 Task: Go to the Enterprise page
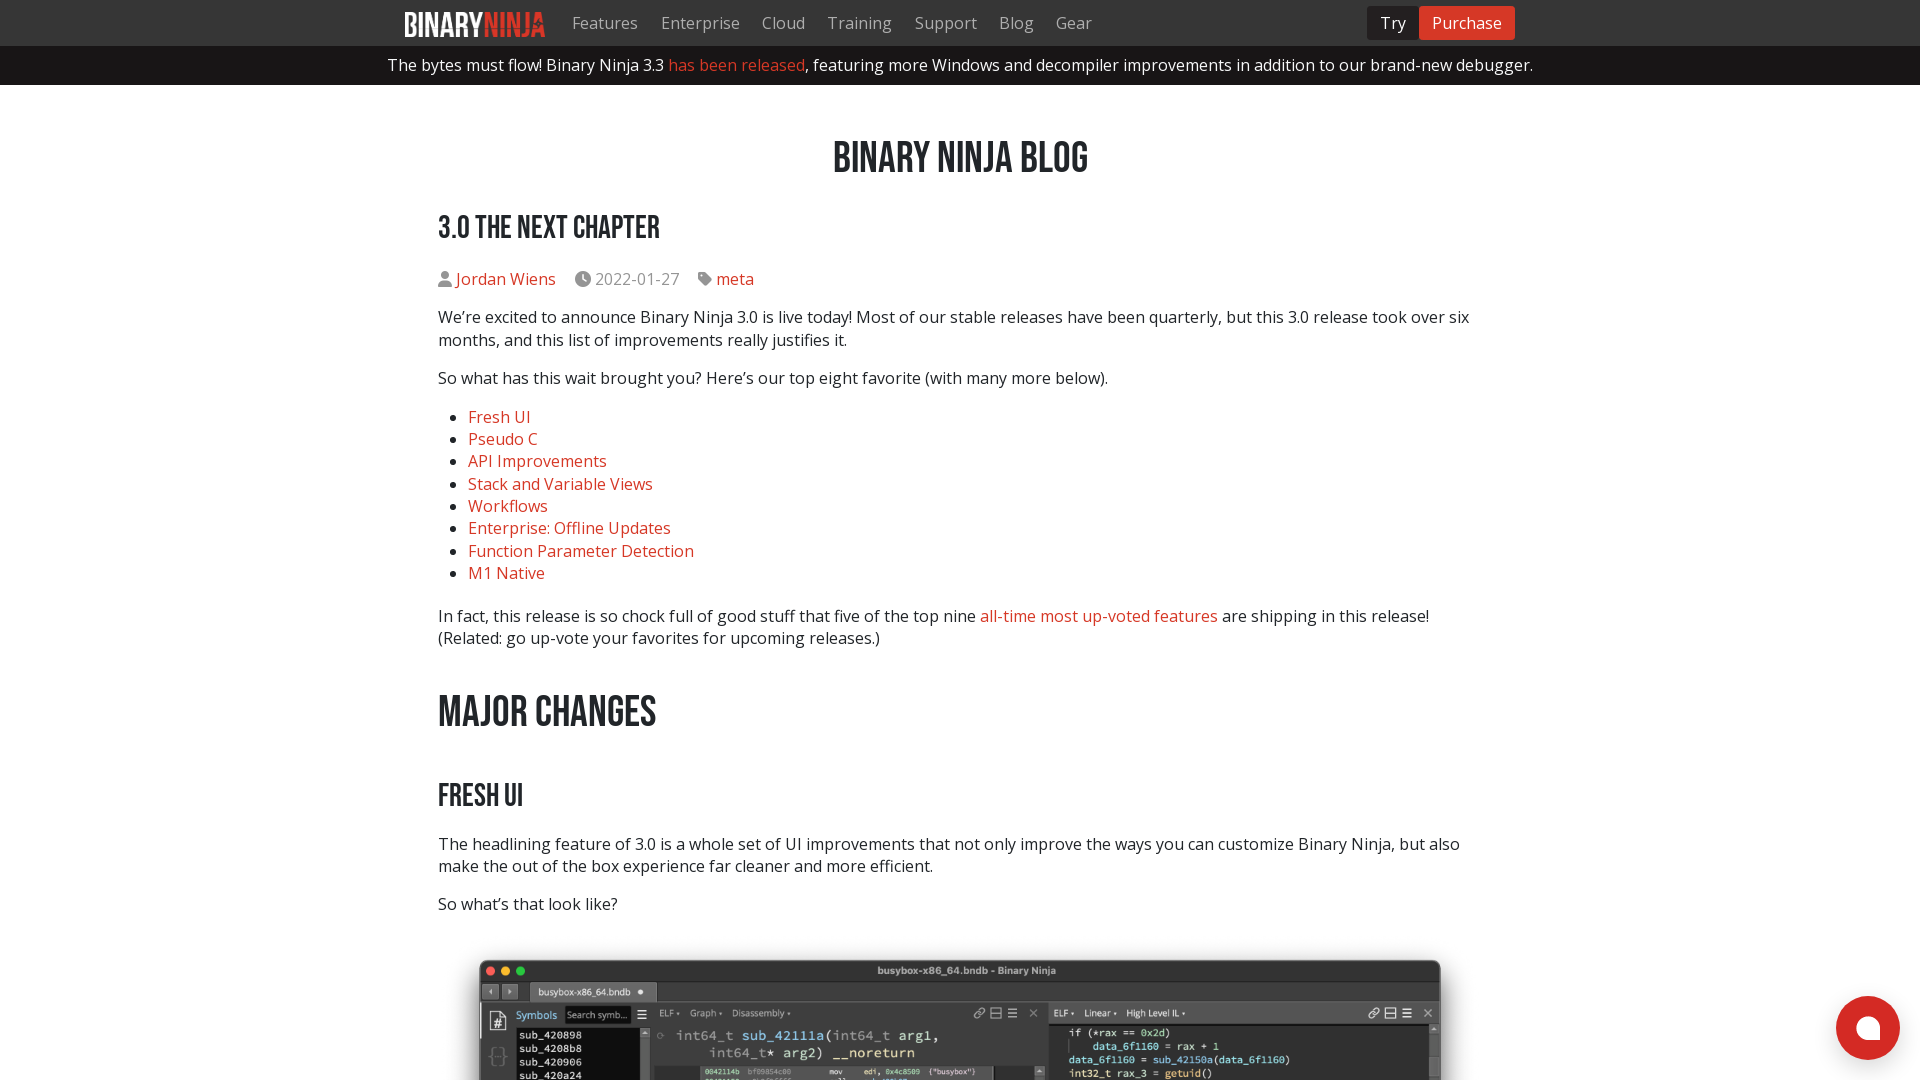[700, 23]
